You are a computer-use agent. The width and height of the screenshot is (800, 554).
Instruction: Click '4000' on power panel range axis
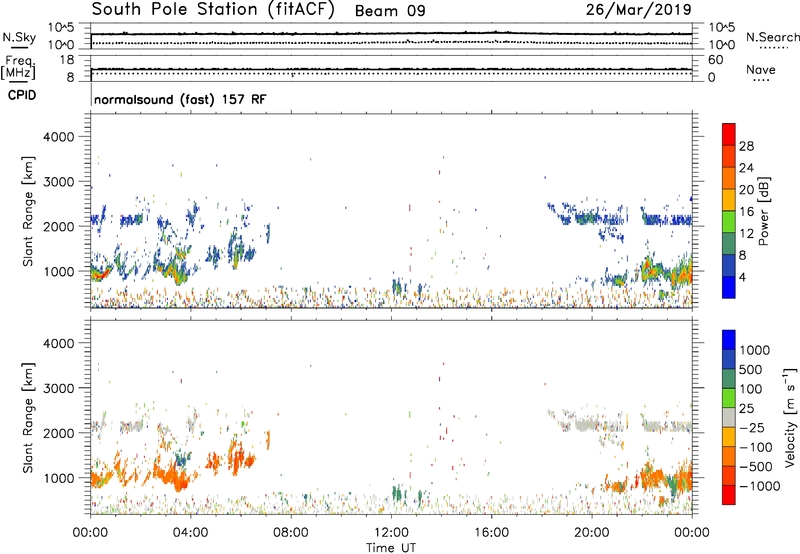[x=59, y=137]
